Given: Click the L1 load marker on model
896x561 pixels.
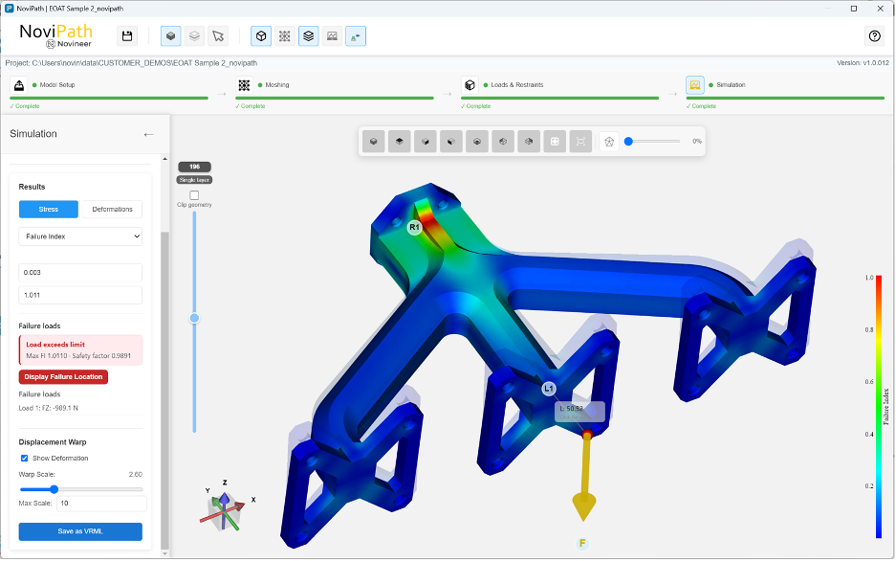Looking at the screenshot, I should [x=549, y=388].
